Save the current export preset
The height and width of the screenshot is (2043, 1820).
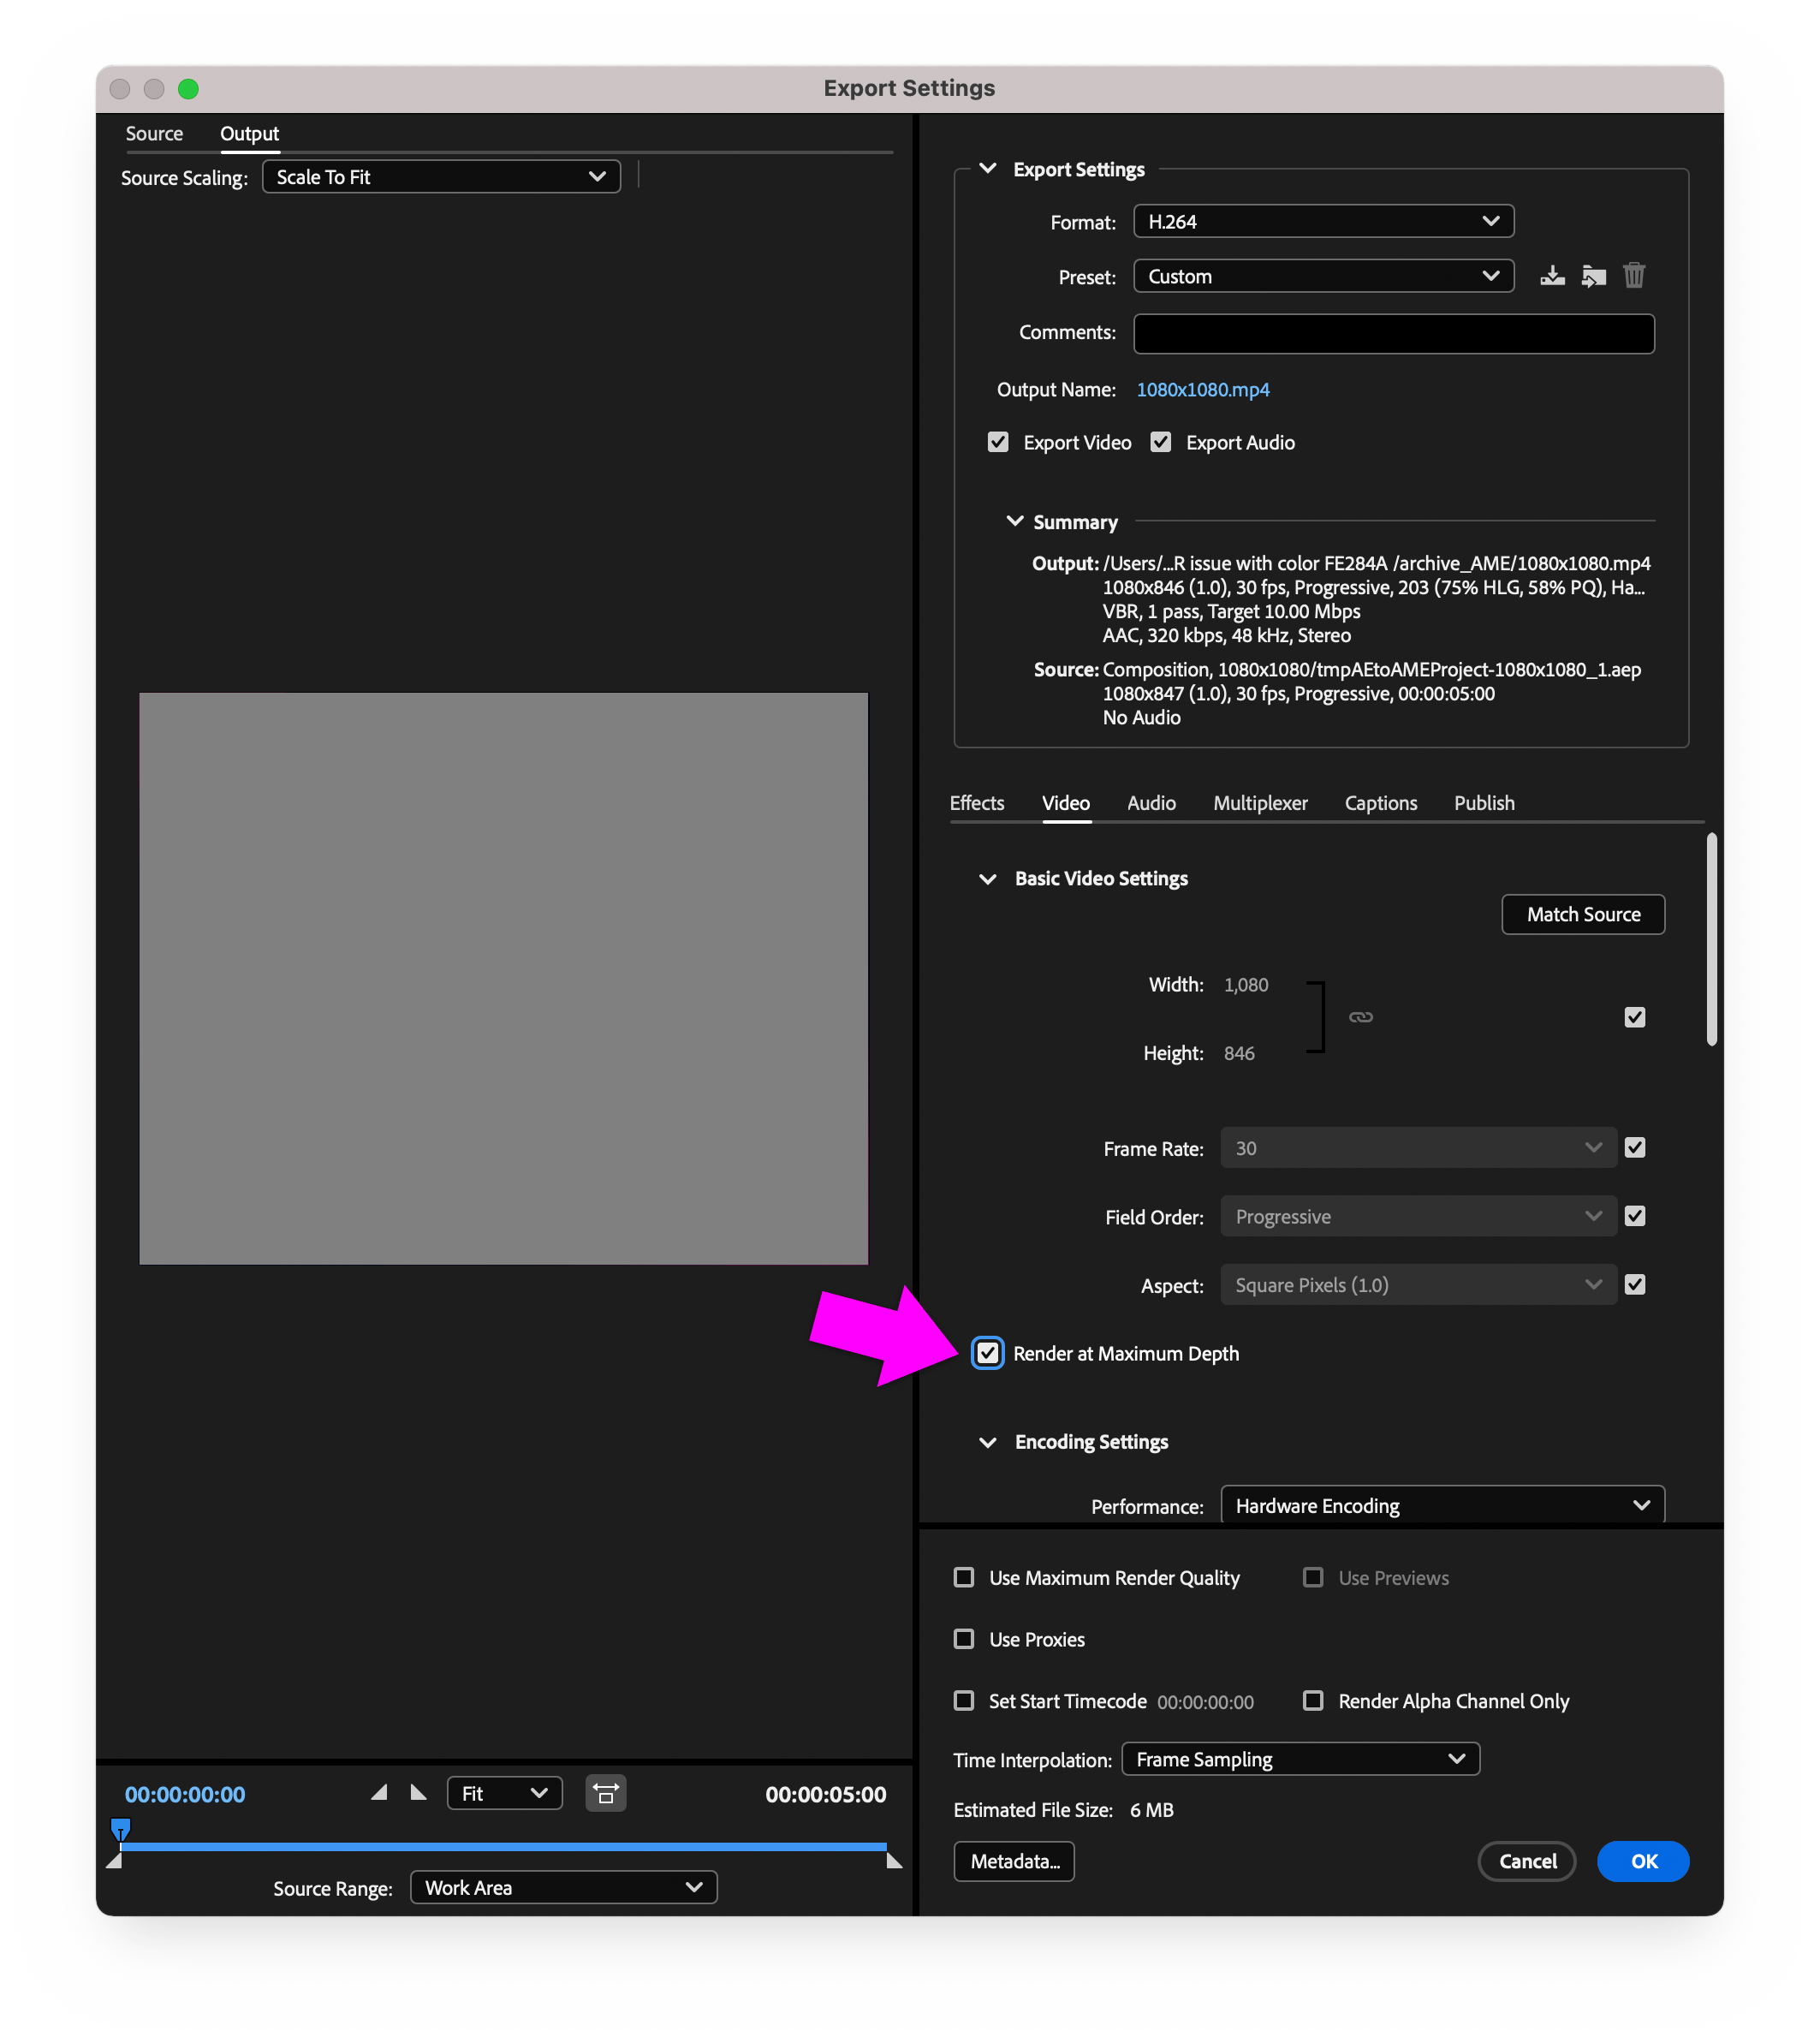pyautogui.click(x=1552, y=275)
